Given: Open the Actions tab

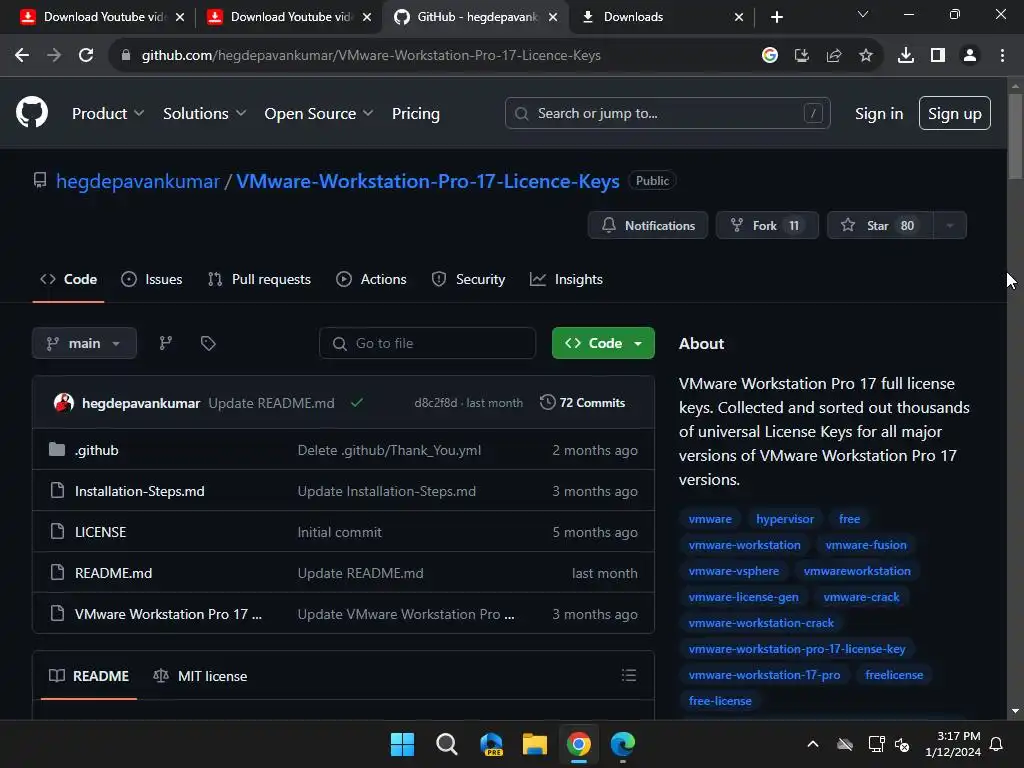Looking at the screenshot, I should 371,280.
